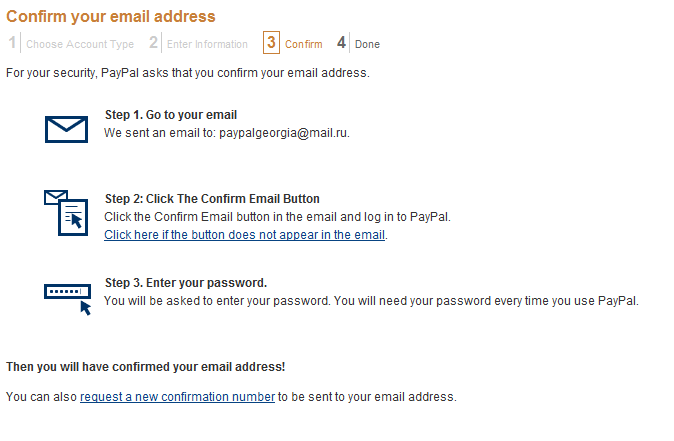Click the paypalgeorgia@mail.ru email address text
674x441 pixels.
click(284, 132)
